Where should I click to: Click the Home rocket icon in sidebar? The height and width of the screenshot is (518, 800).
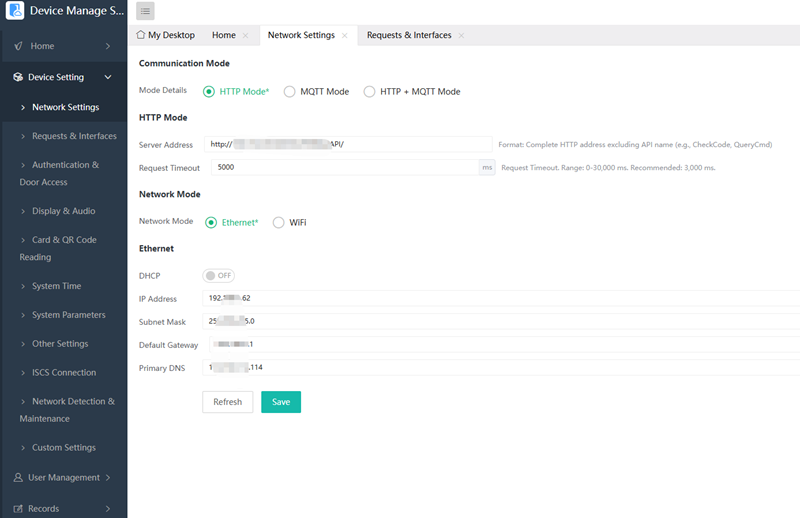18,46
